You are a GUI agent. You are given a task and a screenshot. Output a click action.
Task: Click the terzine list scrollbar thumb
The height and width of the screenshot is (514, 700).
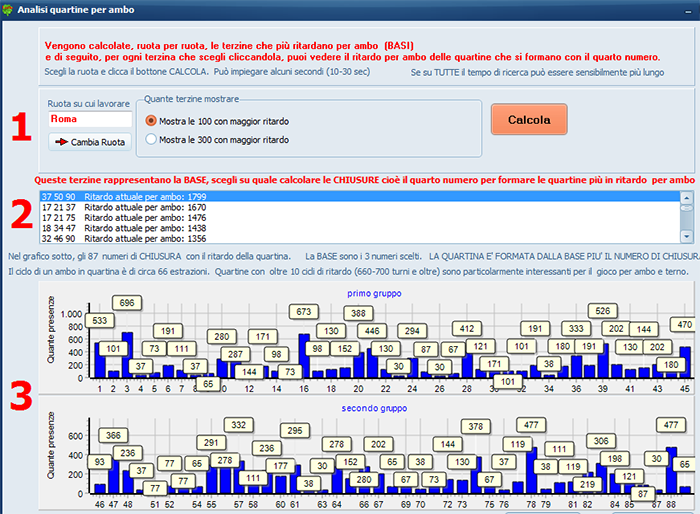[687, 208]
